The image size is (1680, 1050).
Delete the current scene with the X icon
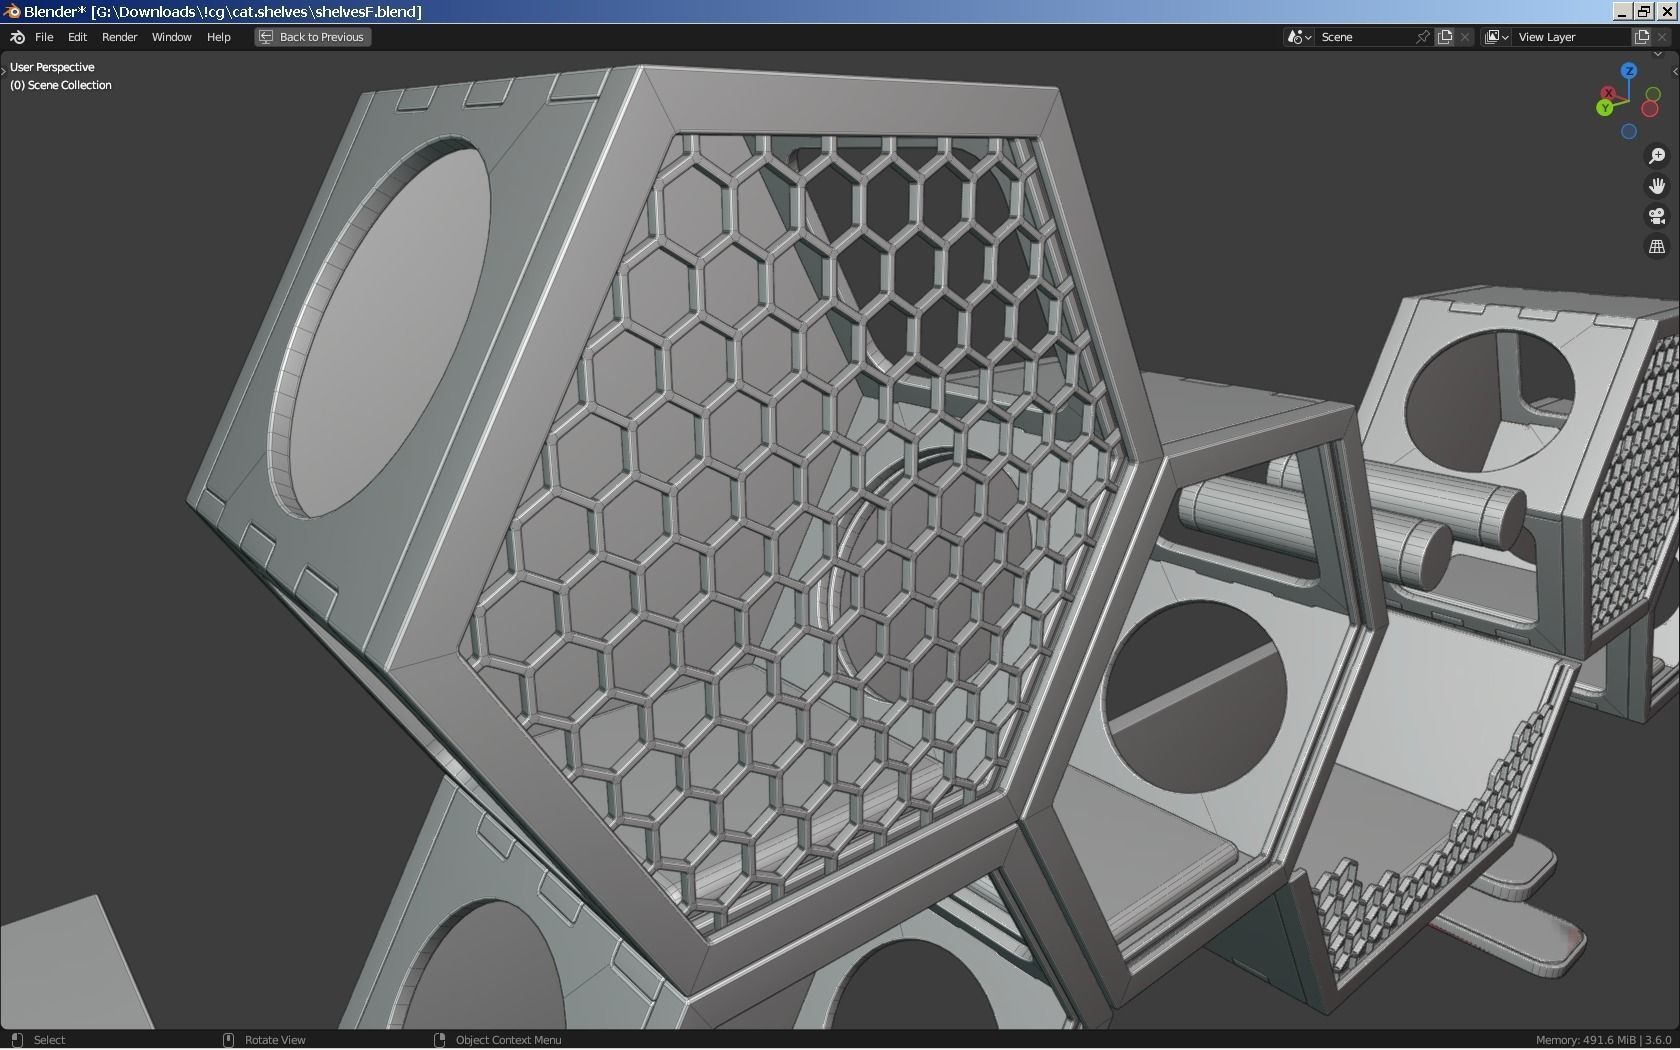[x=1465, y=37]
